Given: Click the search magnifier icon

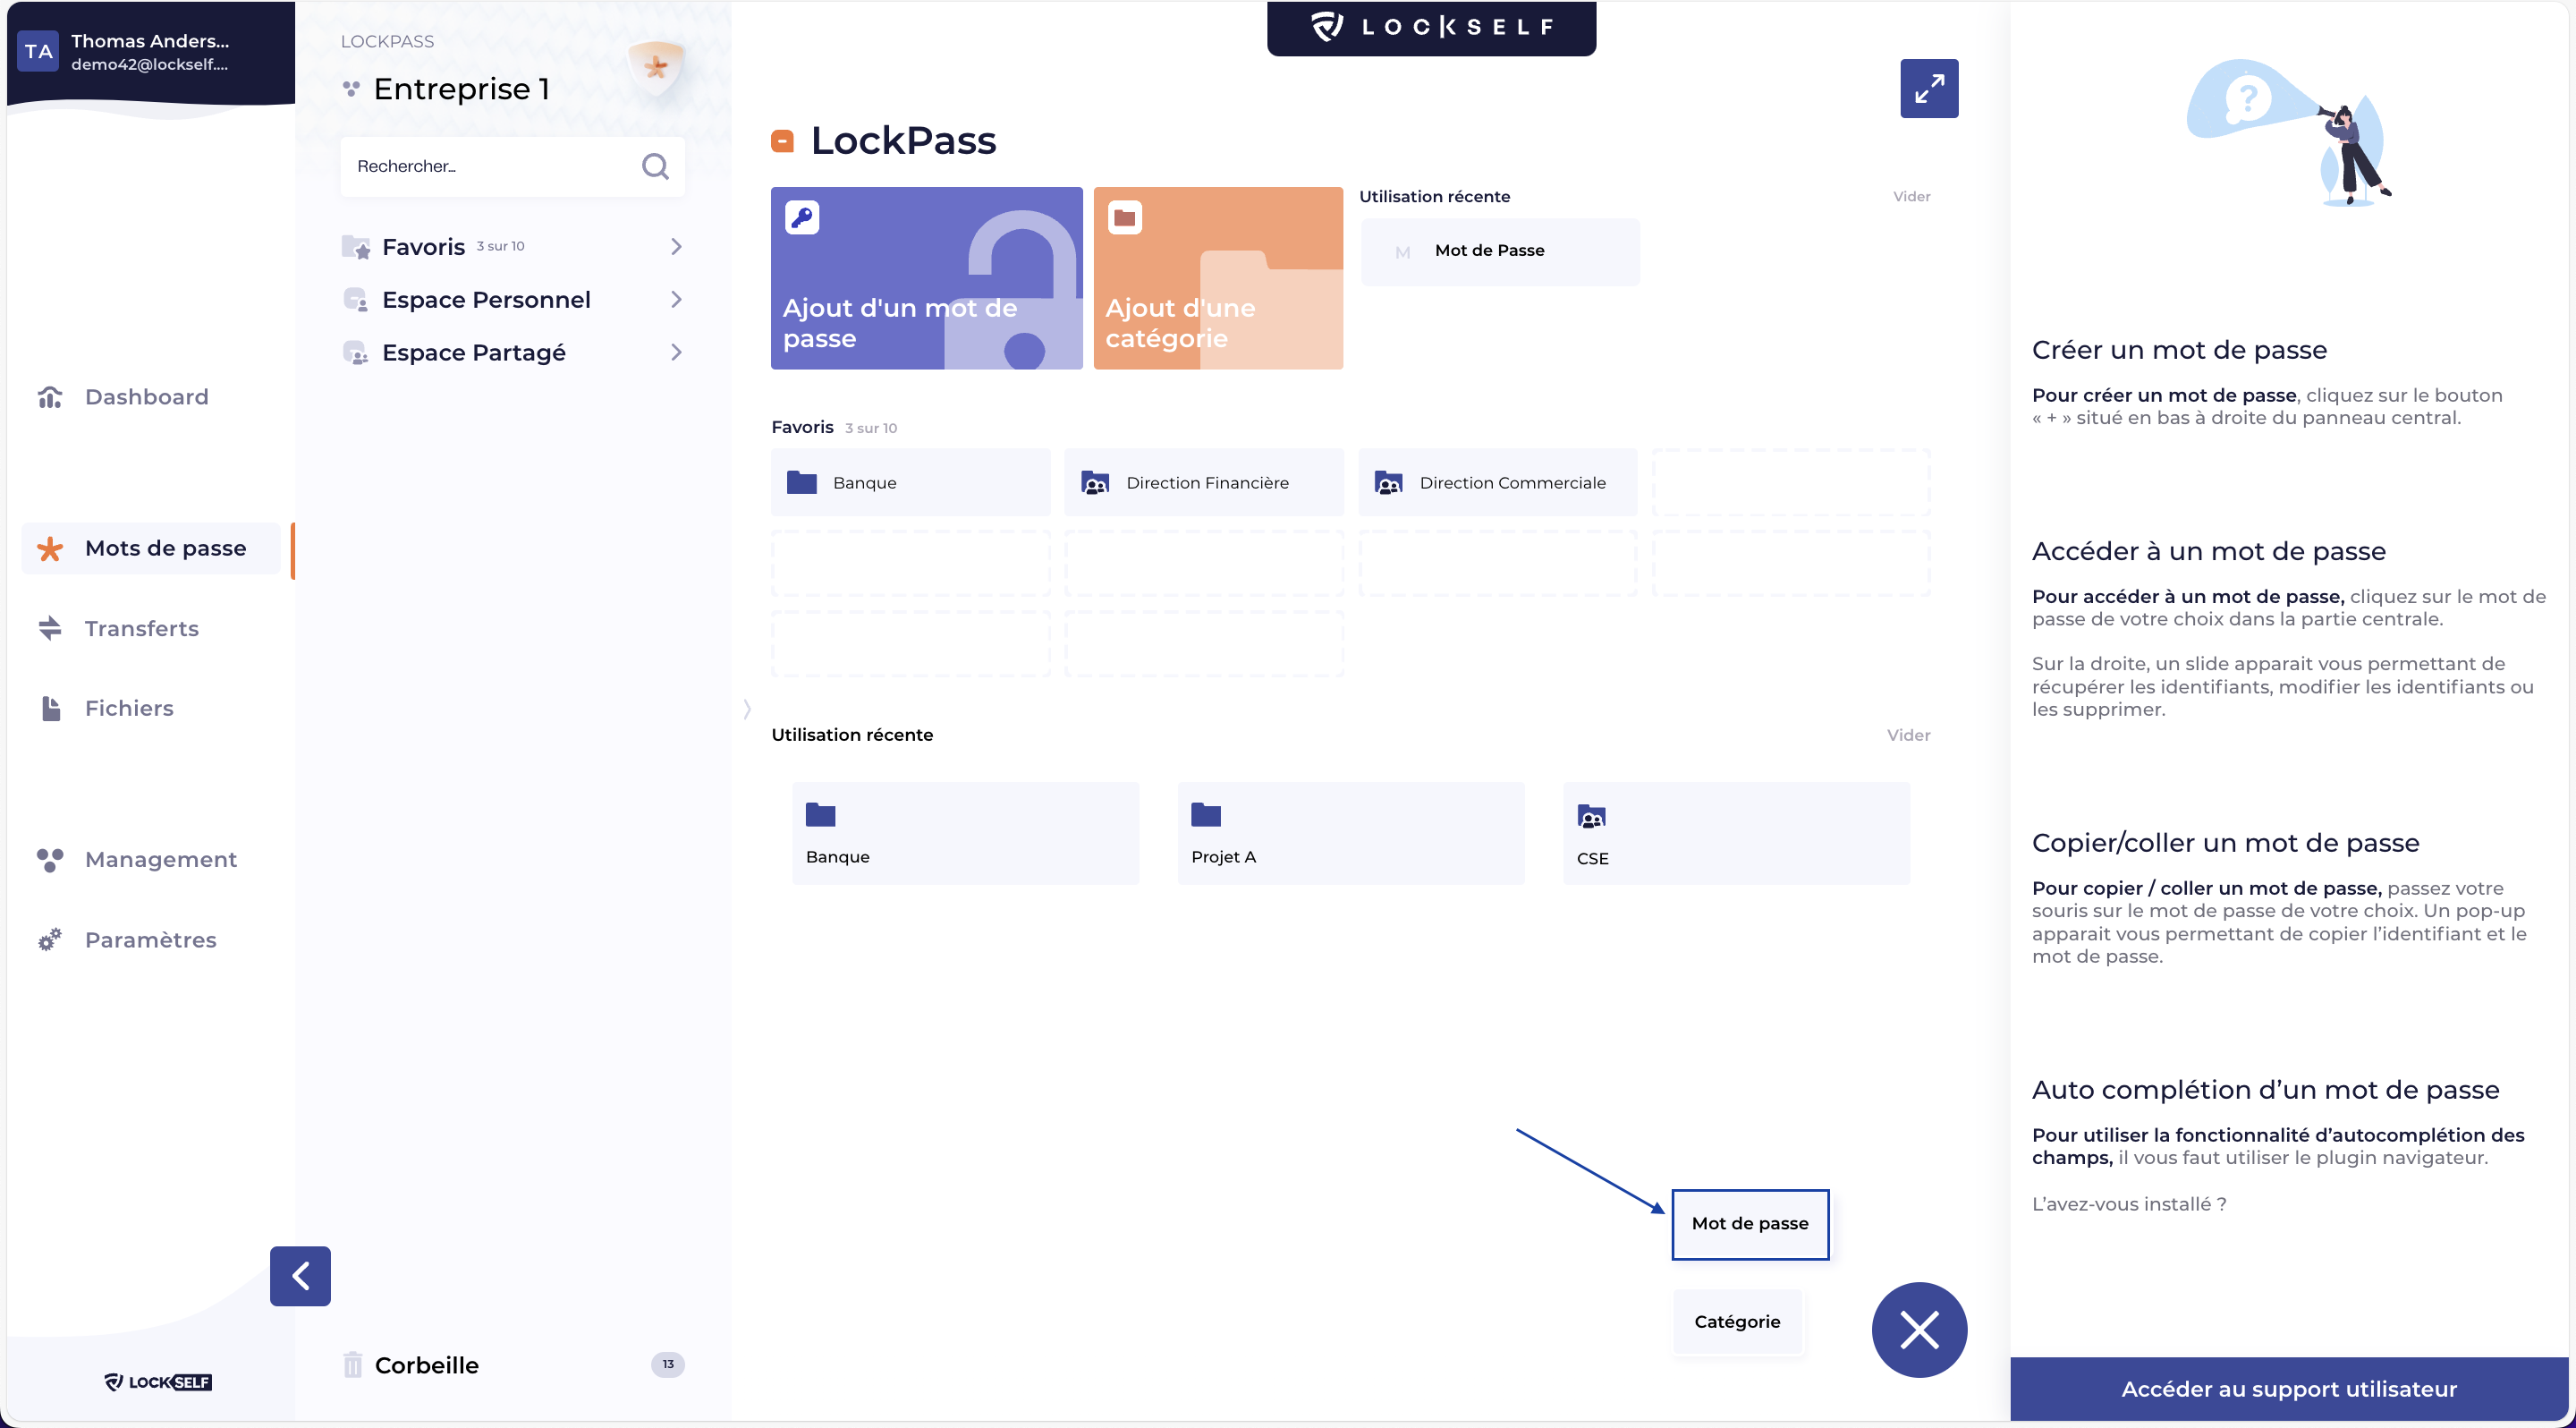Looking at the screenshot, I should click(x=655, y=166).
